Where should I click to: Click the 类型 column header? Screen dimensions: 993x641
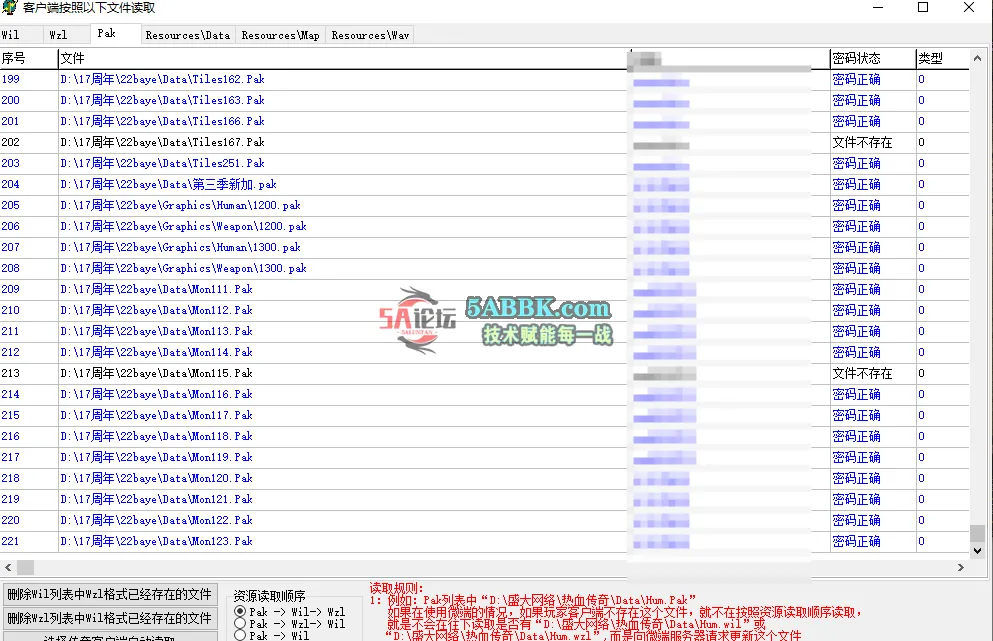click(x=942, y=58)
